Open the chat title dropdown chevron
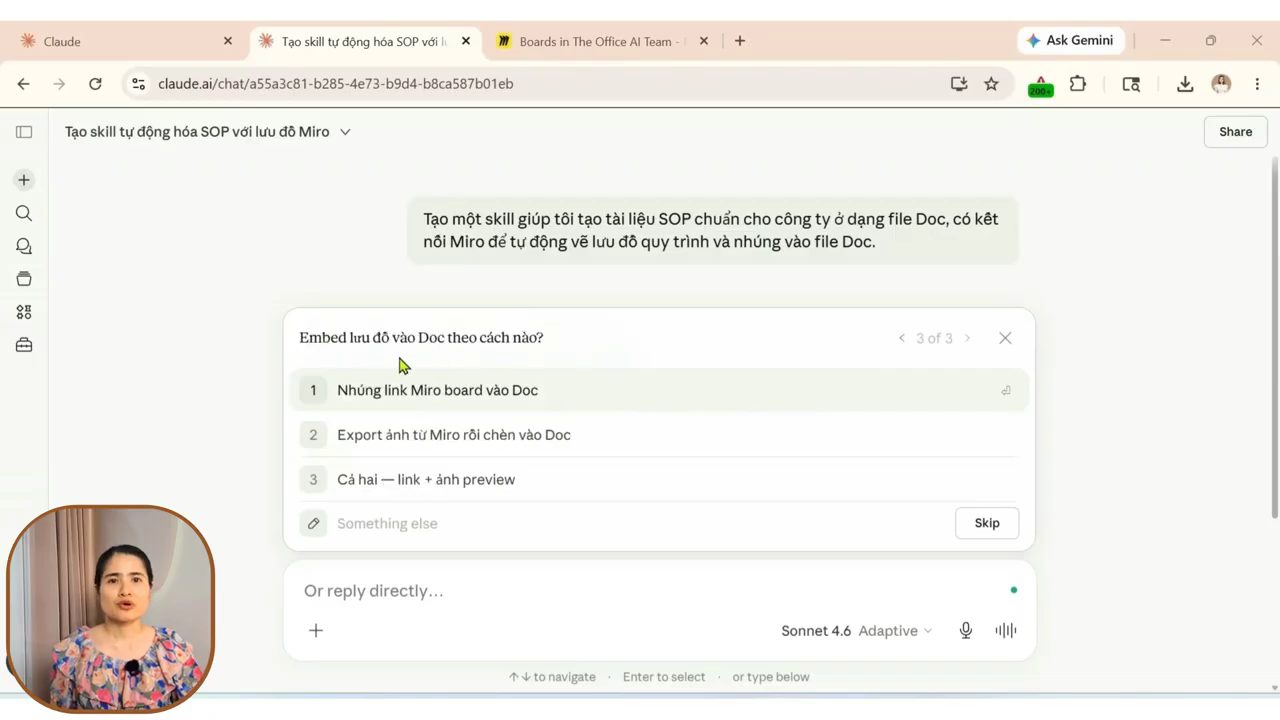Viewport: 1280px width, 720px height. pos(345,132)
